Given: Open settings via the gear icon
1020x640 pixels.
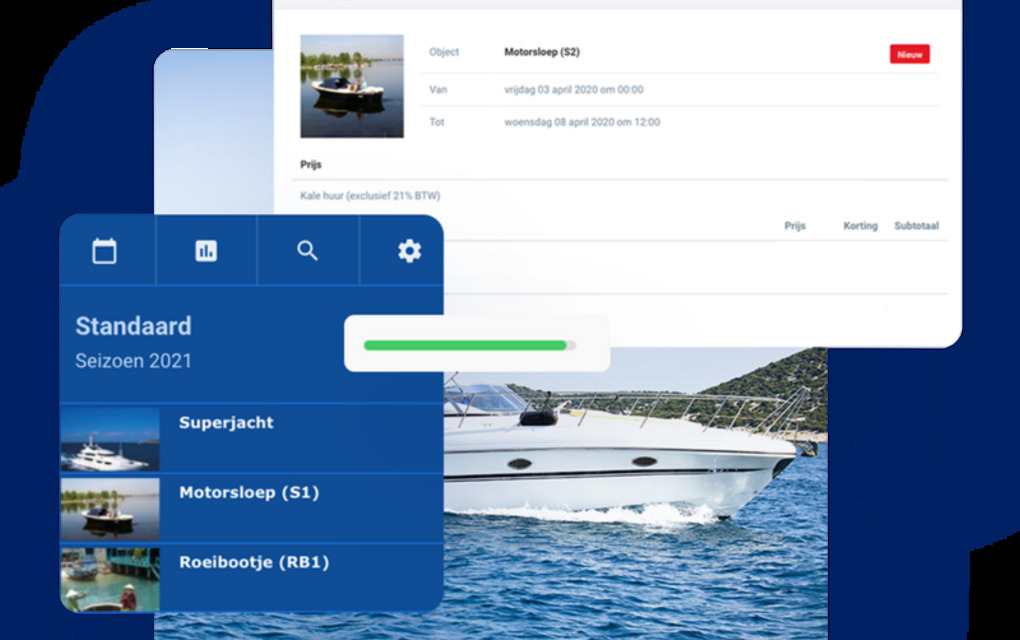Looking at the screenshot, I should point(409,251).
